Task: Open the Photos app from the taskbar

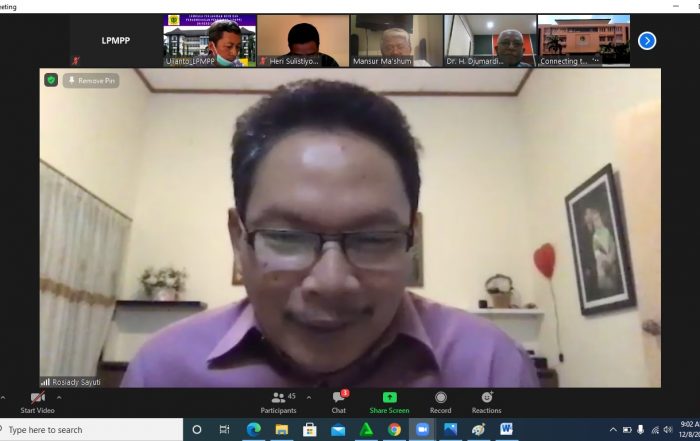Action: tap(450, 430)
